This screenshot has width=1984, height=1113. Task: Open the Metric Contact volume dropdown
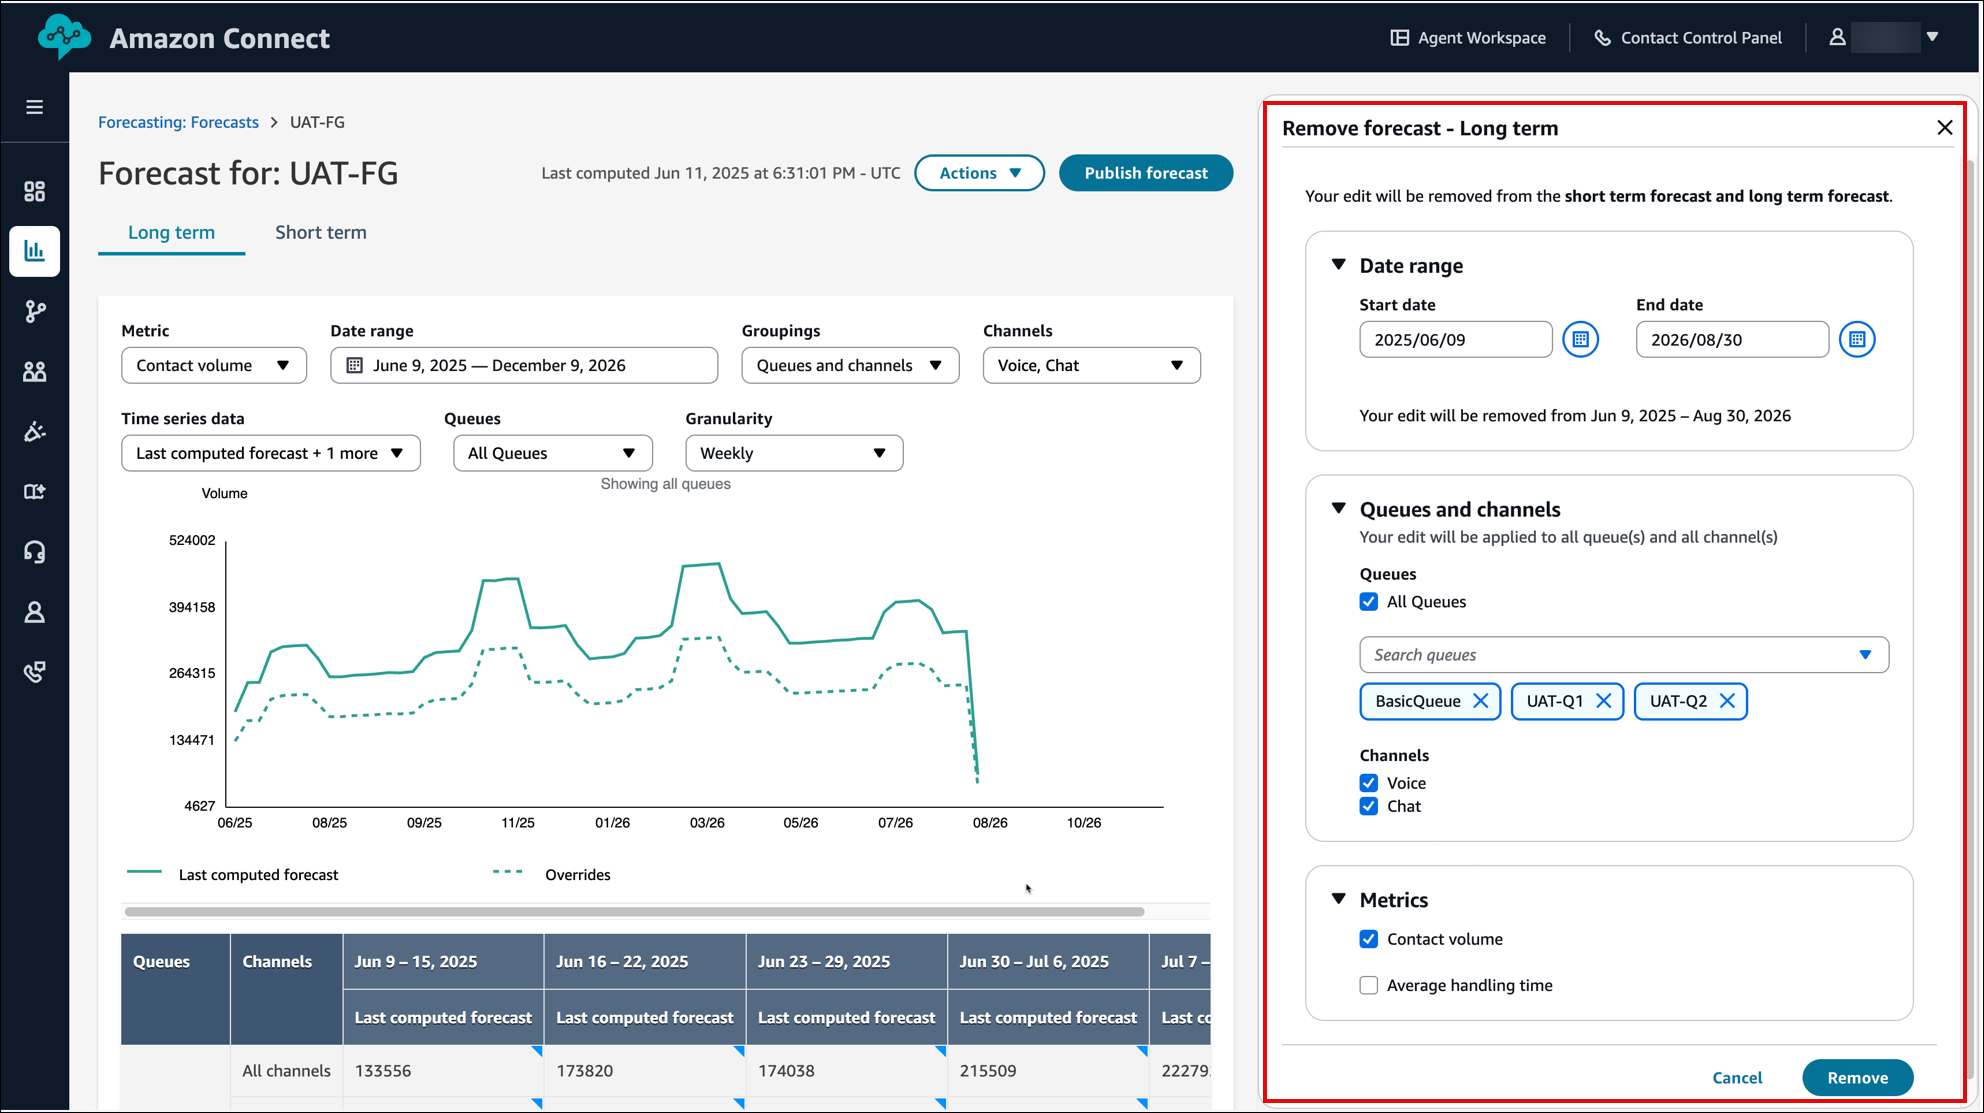[213, 365]
